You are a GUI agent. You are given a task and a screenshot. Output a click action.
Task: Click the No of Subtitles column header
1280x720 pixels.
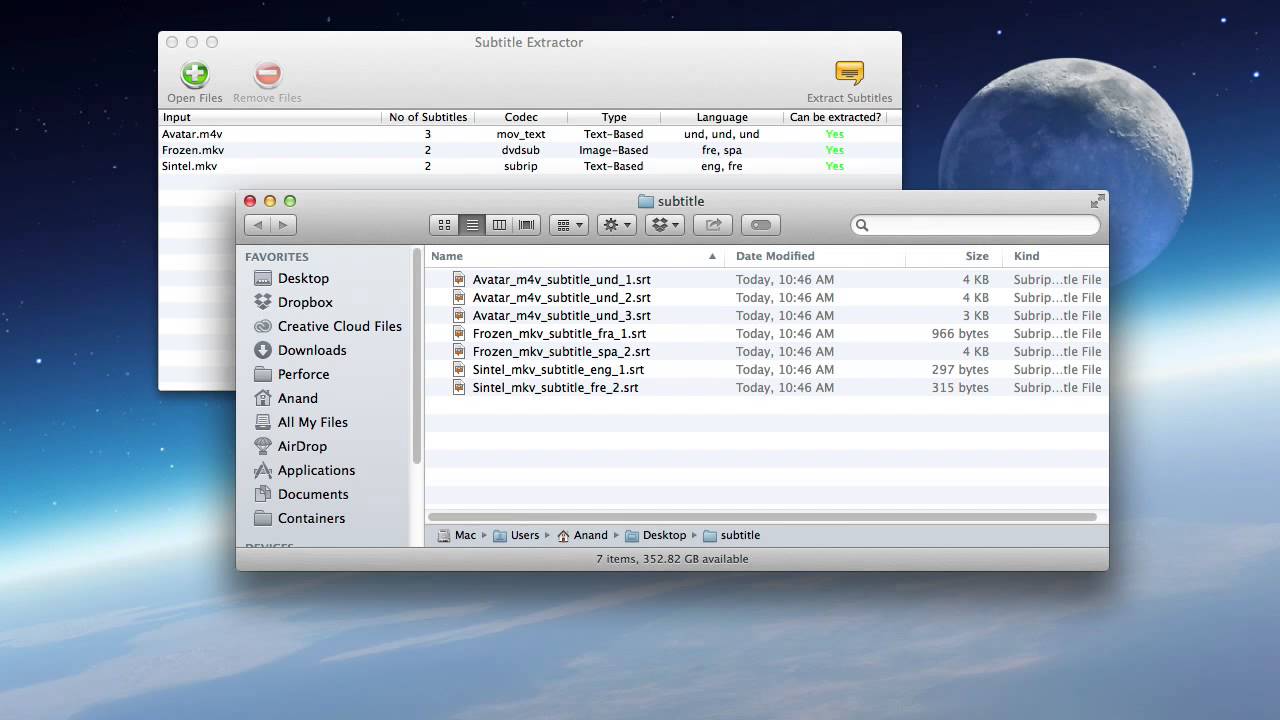click(x=428, y=117)
